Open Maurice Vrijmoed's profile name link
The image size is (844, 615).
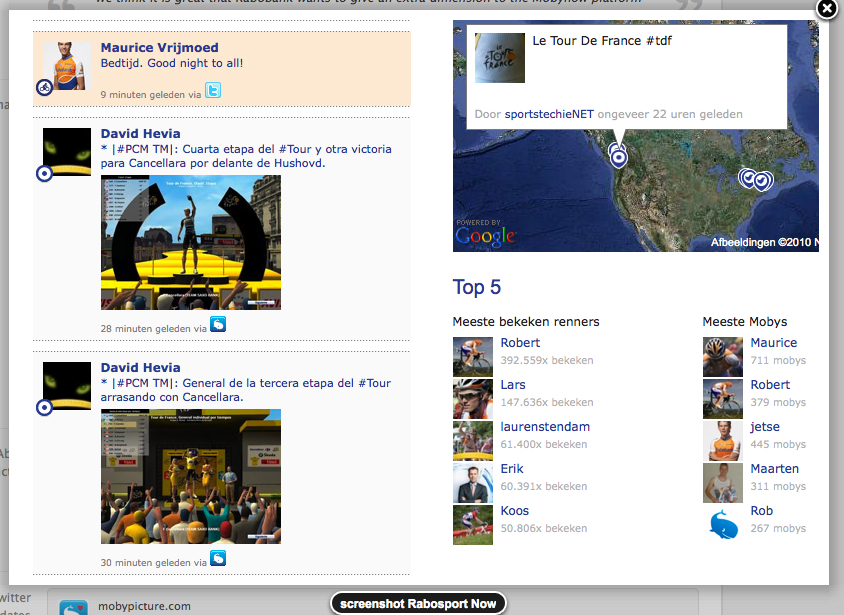point(159,48)
